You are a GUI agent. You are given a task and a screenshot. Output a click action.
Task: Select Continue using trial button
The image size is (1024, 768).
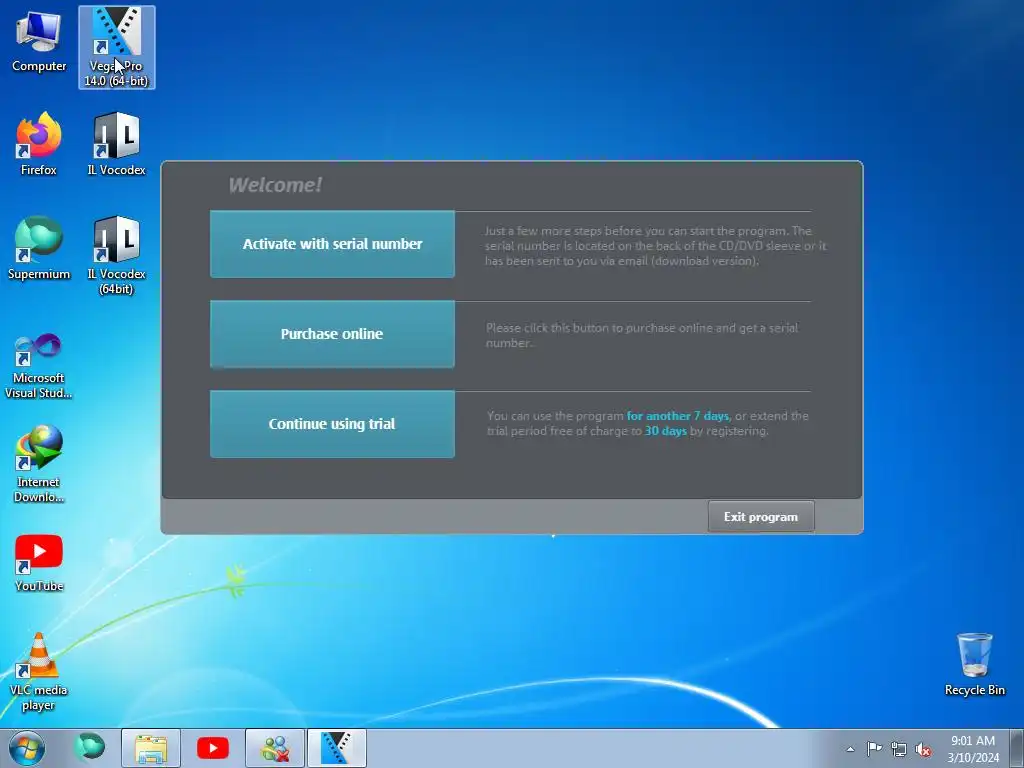pos(332,424)
